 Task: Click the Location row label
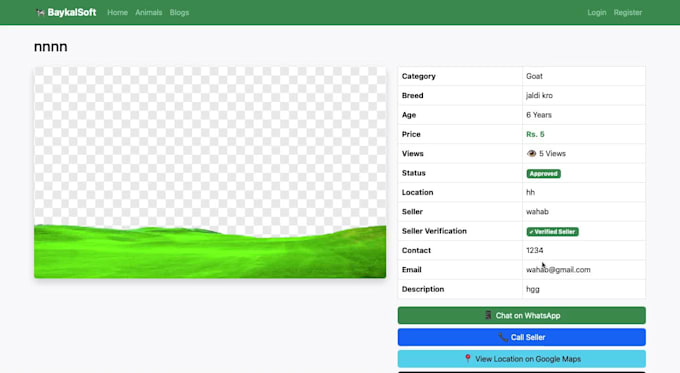[417, 192]
